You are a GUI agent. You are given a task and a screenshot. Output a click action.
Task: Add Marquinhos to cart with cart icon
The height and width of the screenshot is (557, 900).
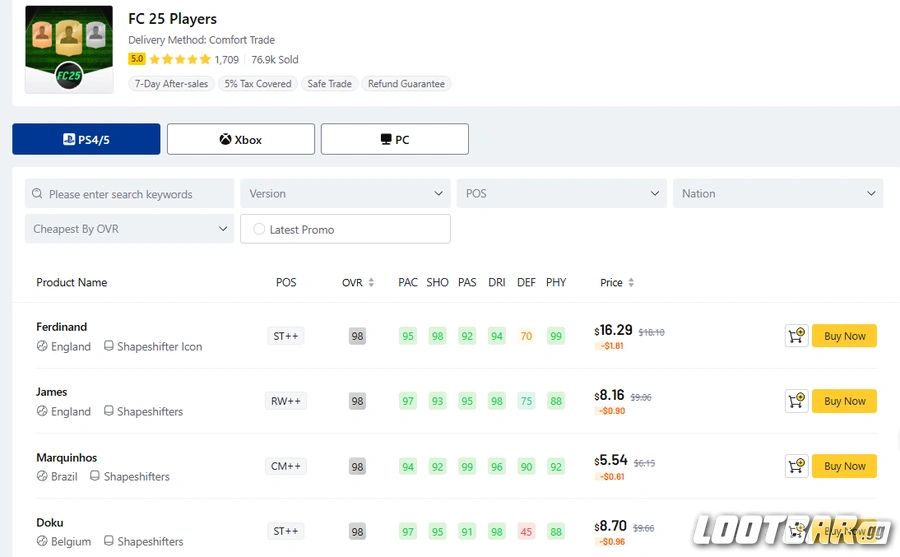pos(796,466)
